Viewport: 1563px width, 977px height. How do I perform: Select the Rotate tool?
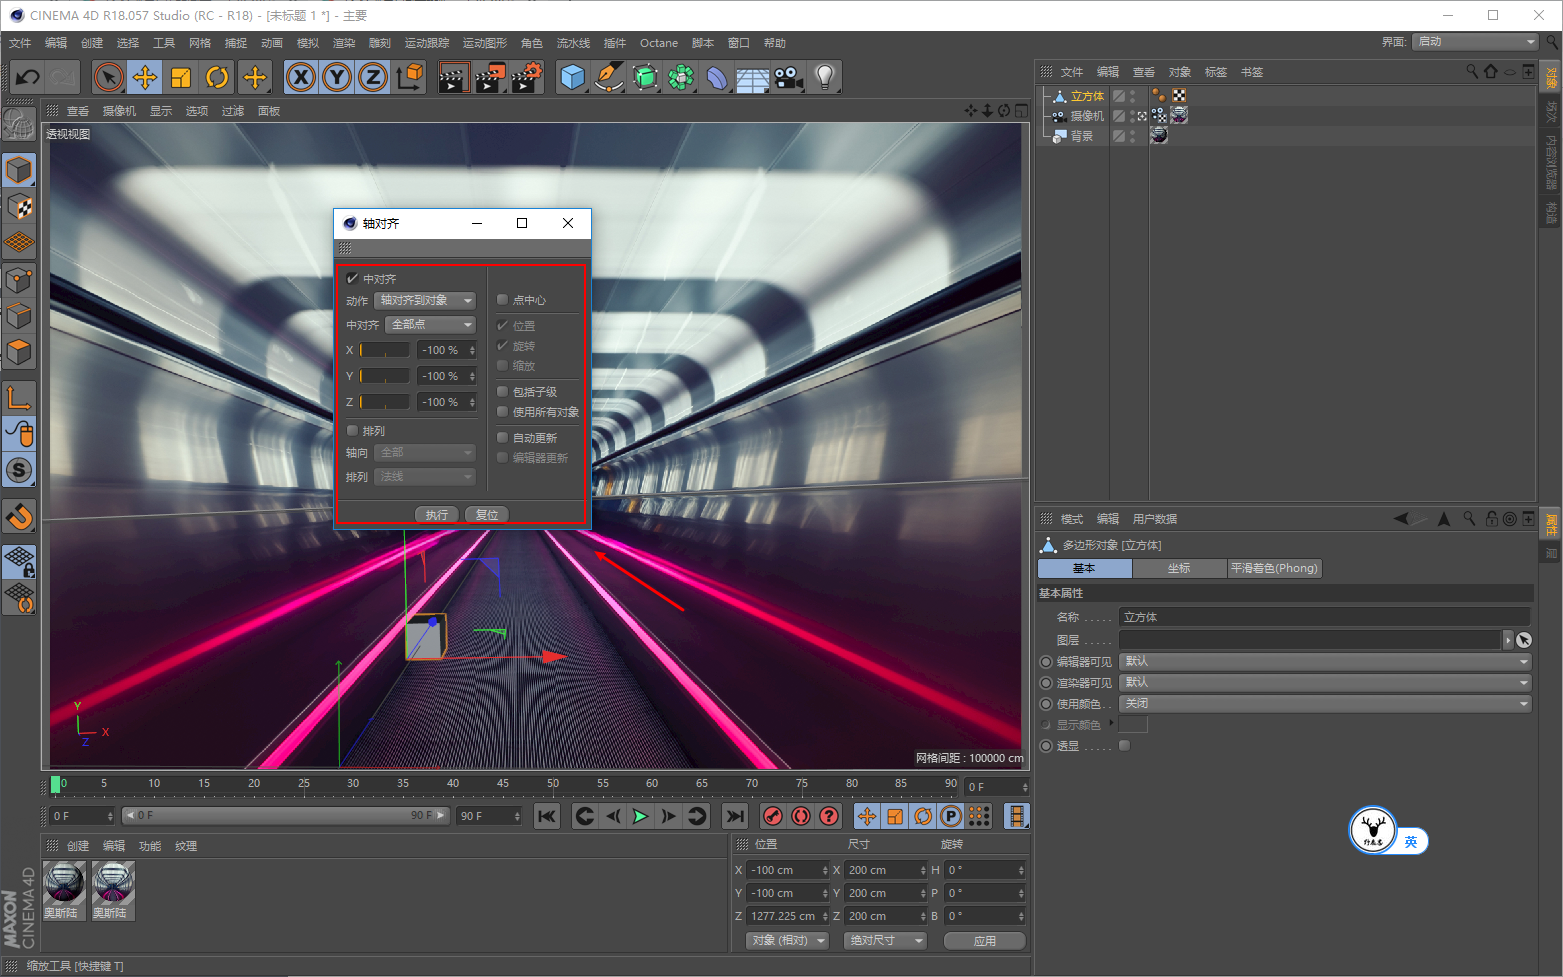pos(217,77)
